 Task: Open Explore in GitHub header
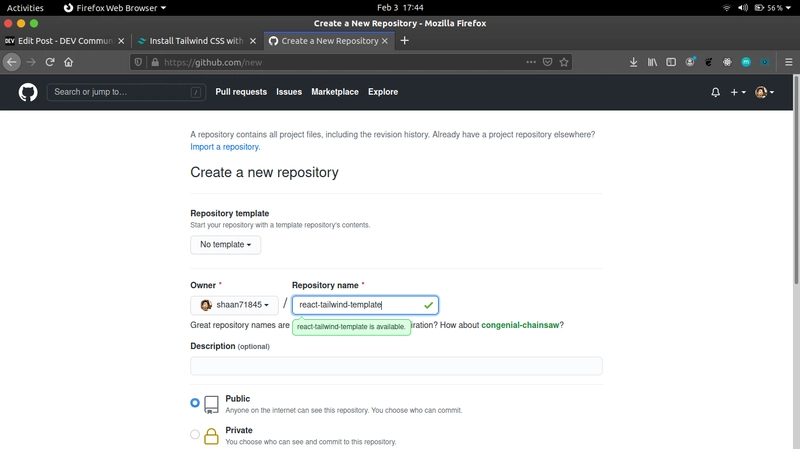pyautogui.click(x=383, y=92)
